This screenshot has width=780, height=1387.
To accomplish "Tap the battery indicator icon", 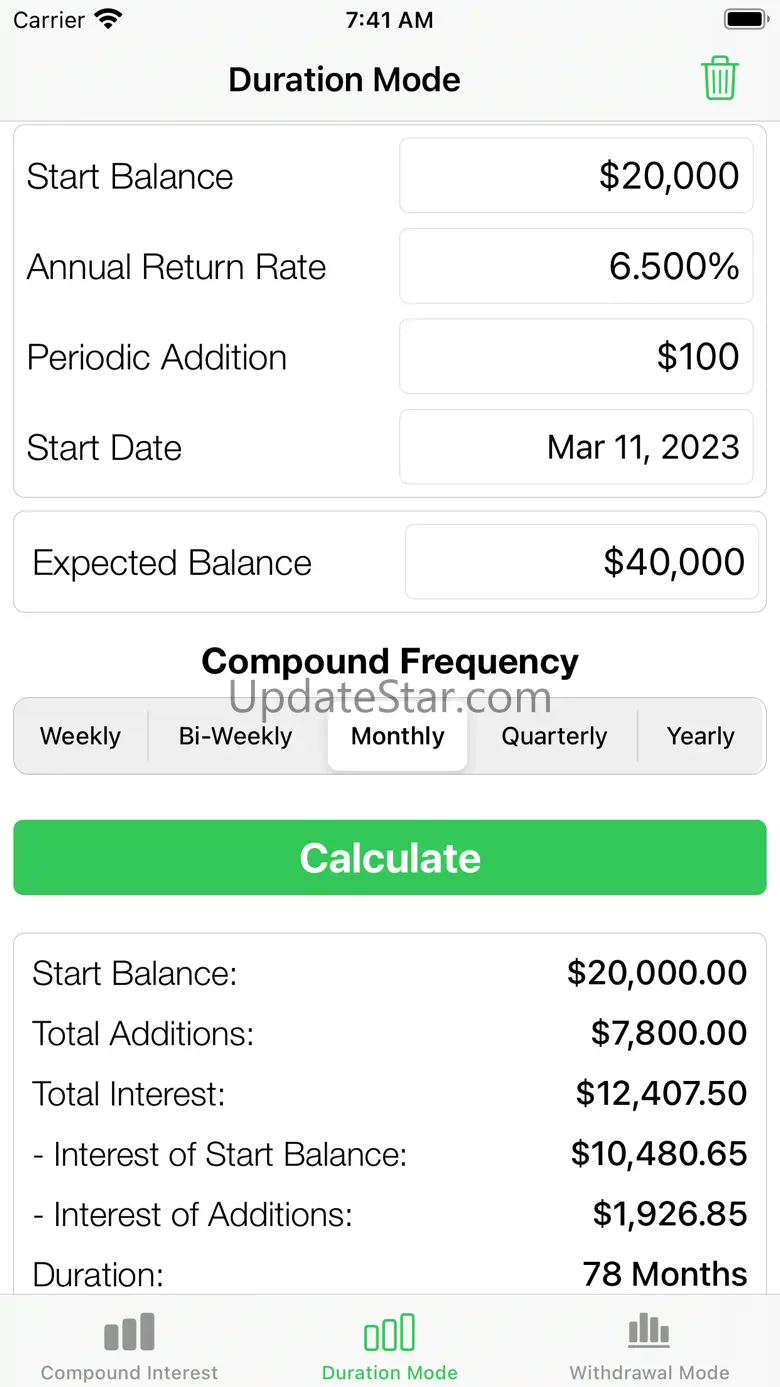I will (x=745, y=20).
